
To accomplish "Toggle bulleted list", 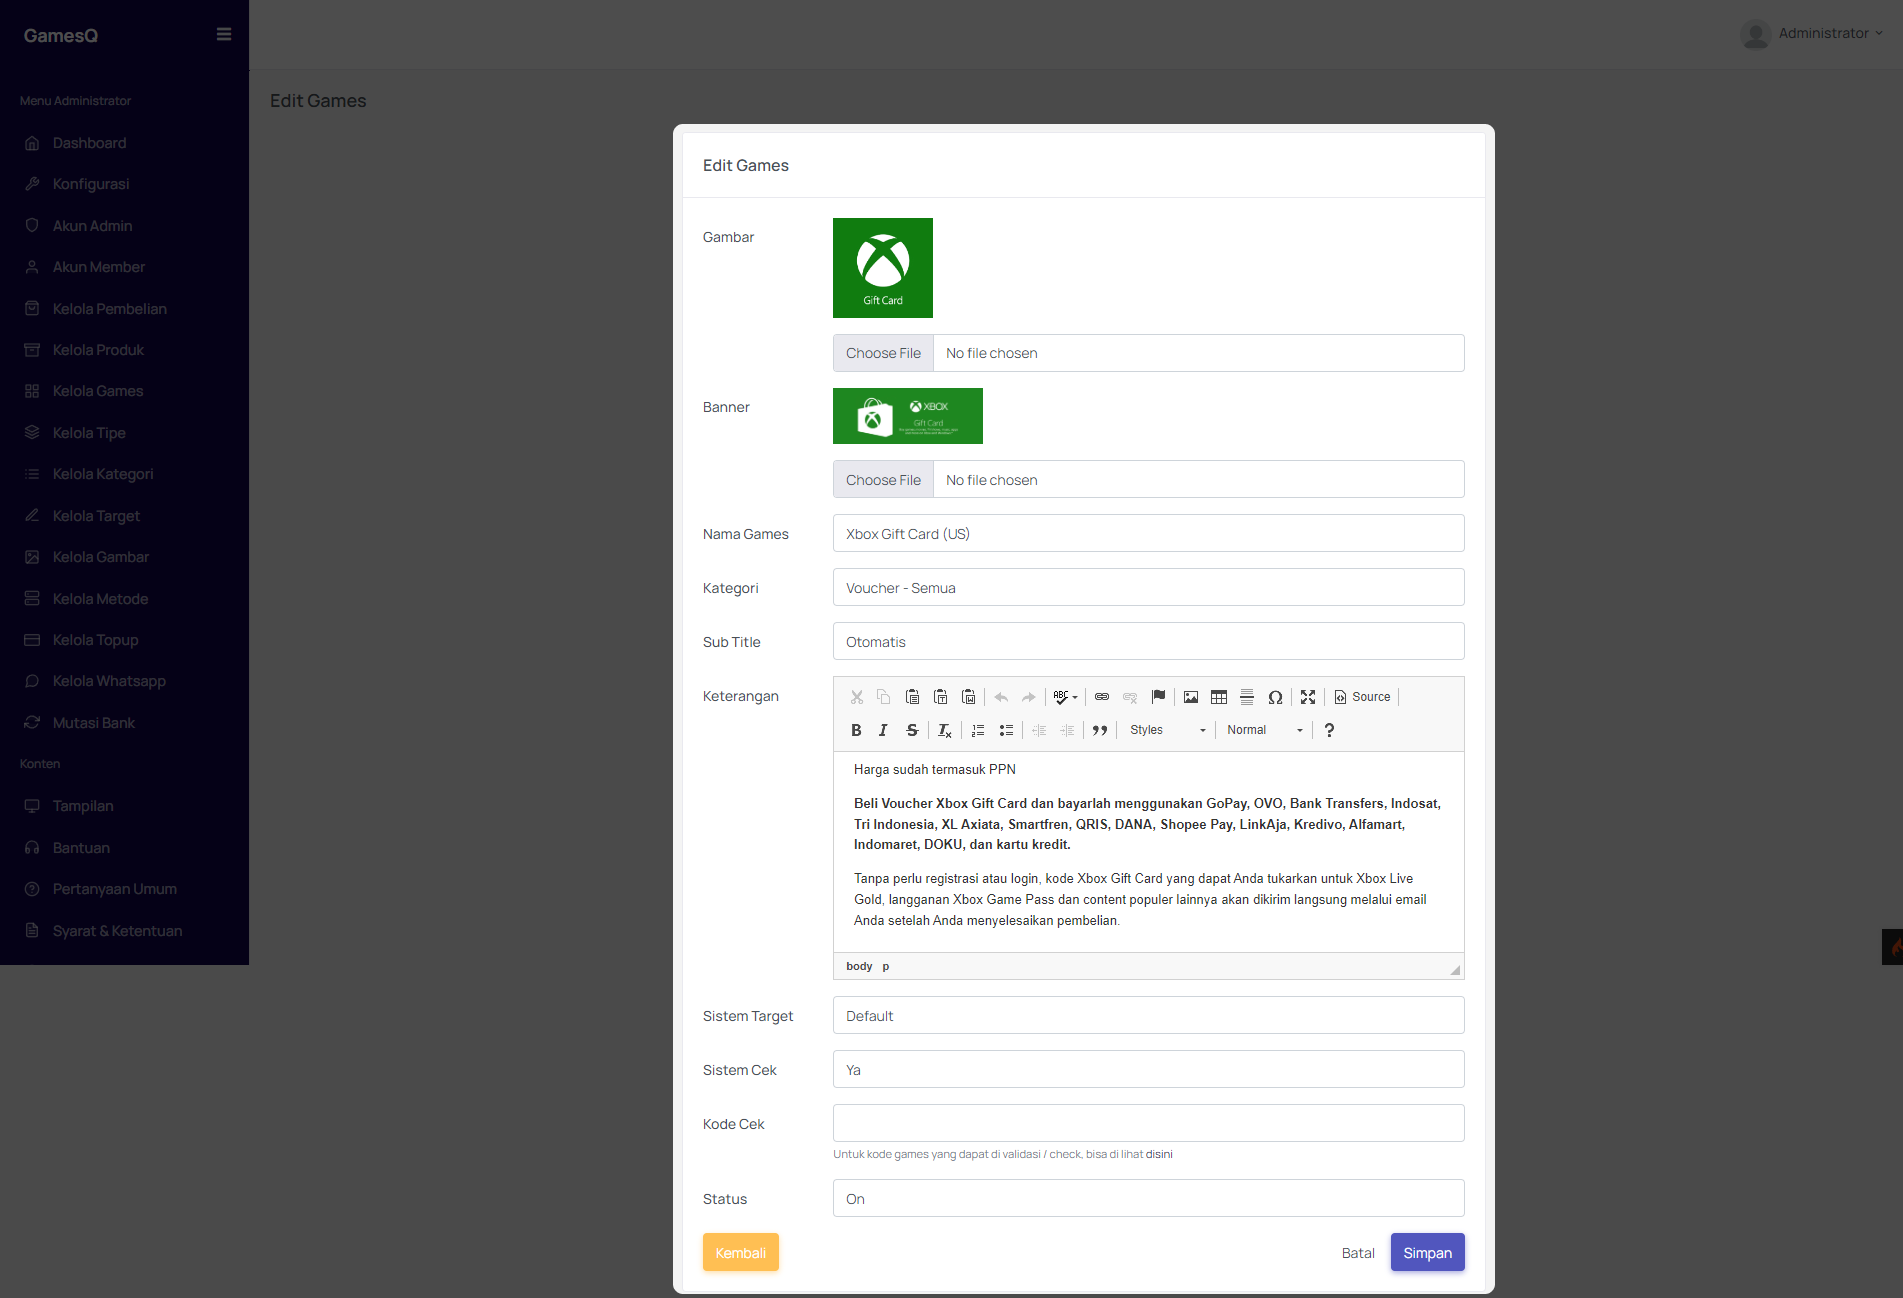I will click(x=1006, y=730).
